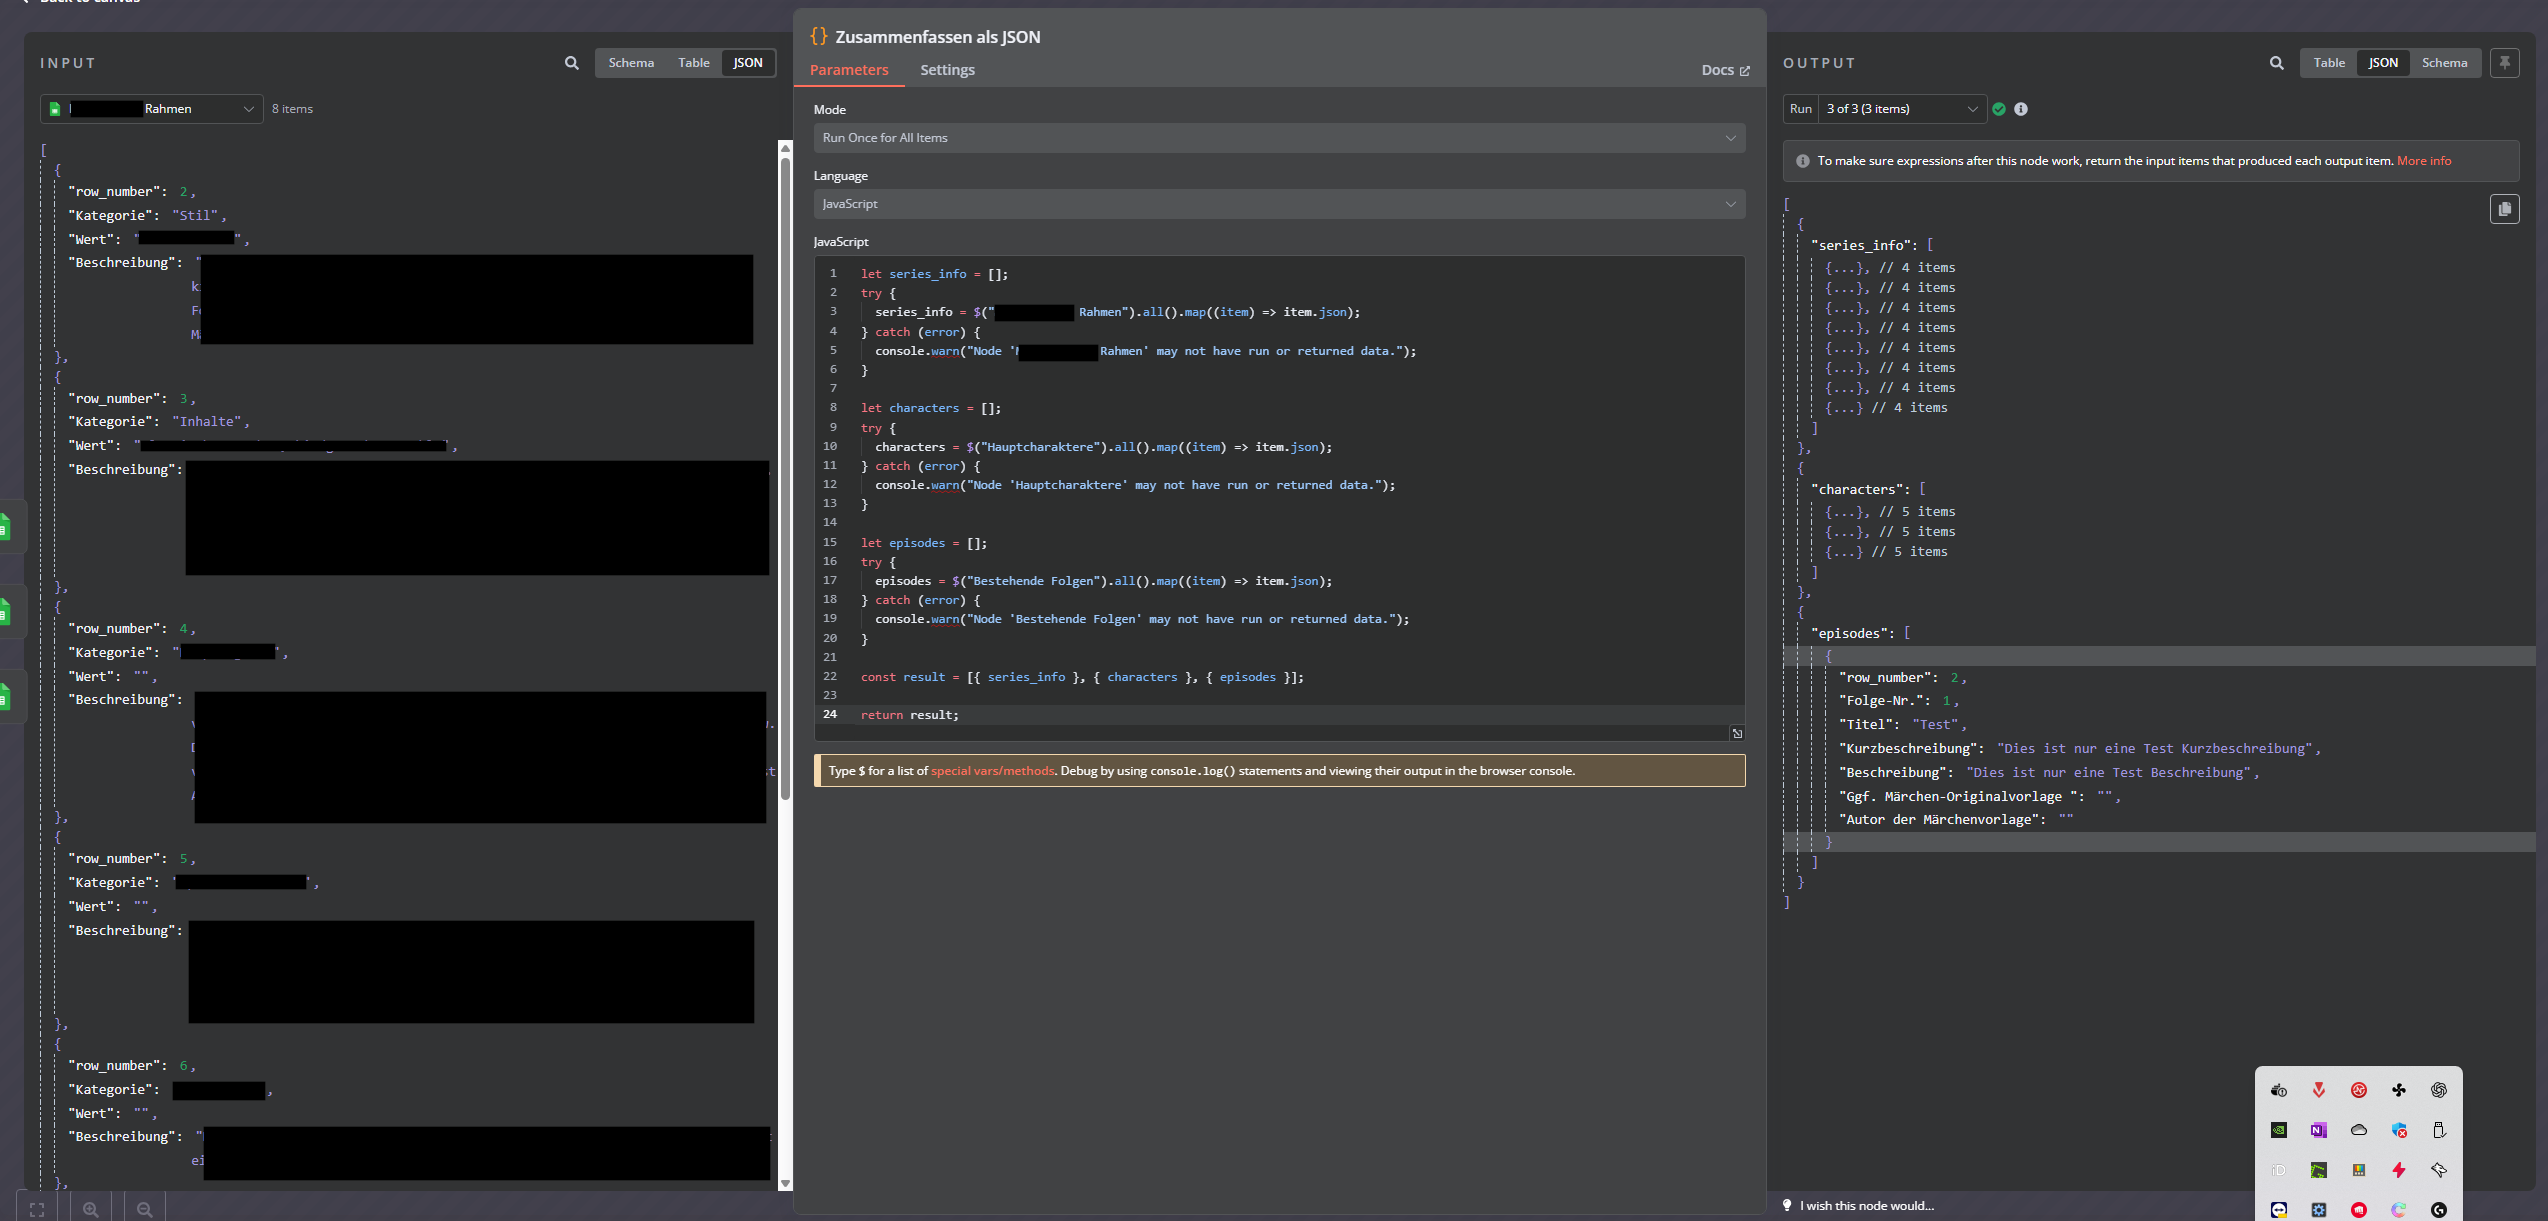Pin the output data with pin icon
Image resolution: width=2548 pixels, height=1221 pixels.
2504,63
